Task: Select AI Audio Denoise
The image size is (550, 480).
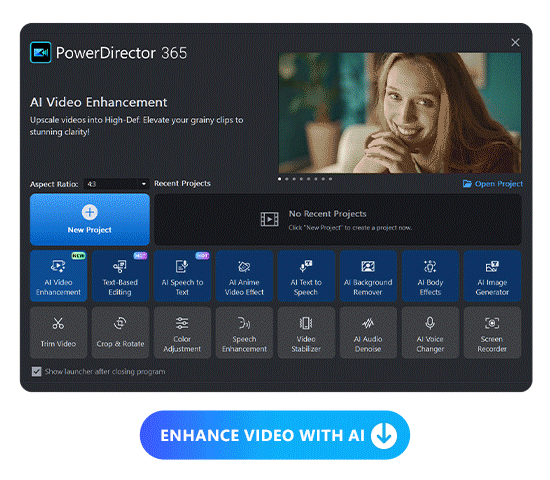Action: pos(368,333)
